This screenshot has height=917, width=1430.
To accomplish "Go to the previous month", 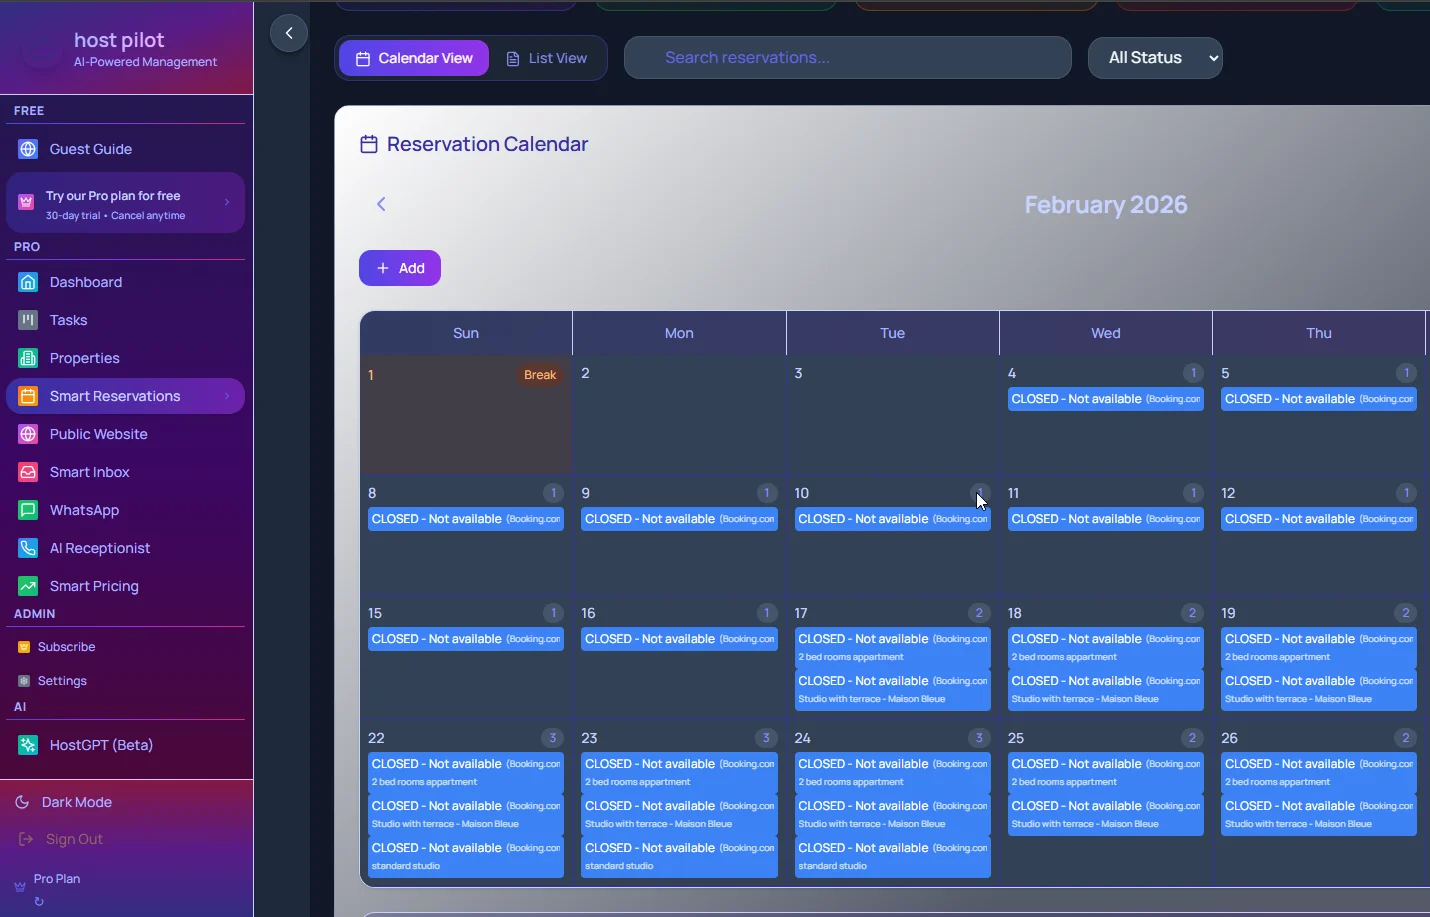I will click(x=381, y=204).
